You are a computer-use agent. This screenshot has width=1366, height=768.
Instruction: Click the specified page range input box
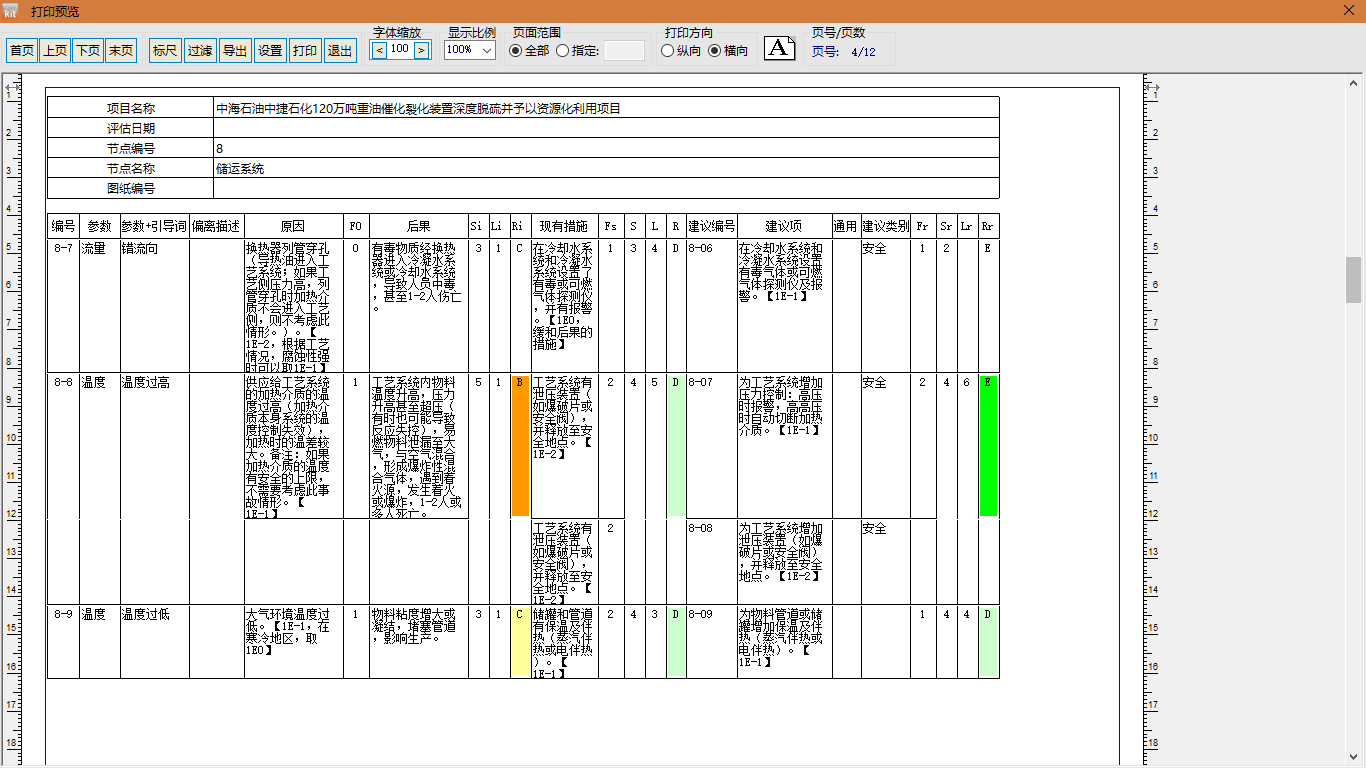pyautogui.click(x=624, y=51)
